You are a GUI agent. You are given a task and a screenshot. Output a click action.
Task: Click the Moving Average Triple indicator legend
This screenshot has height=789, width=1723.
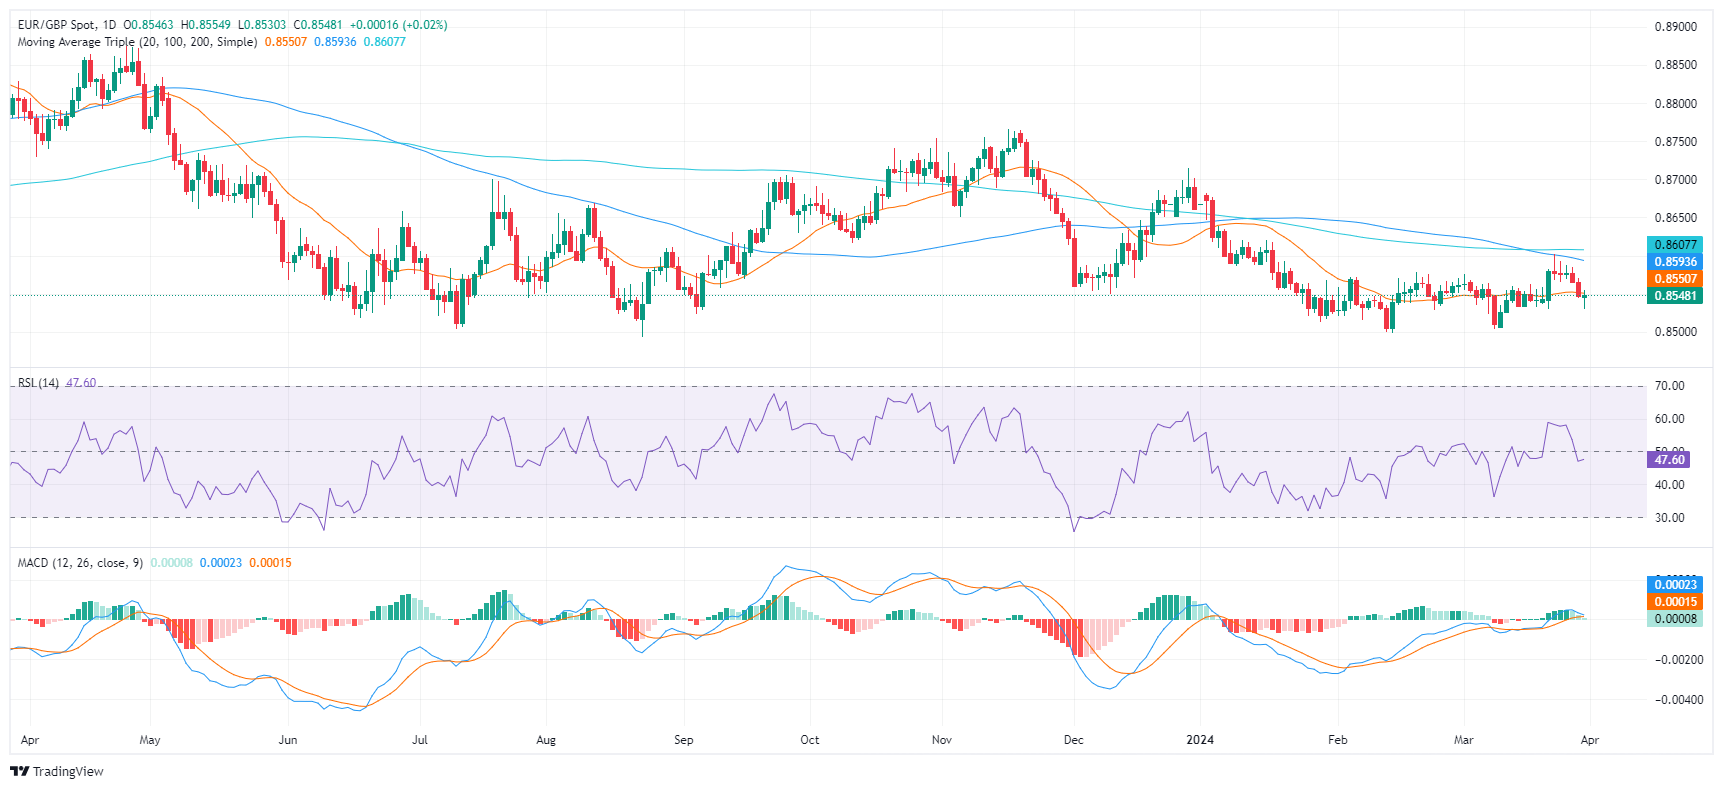click(x=137, y=42)
